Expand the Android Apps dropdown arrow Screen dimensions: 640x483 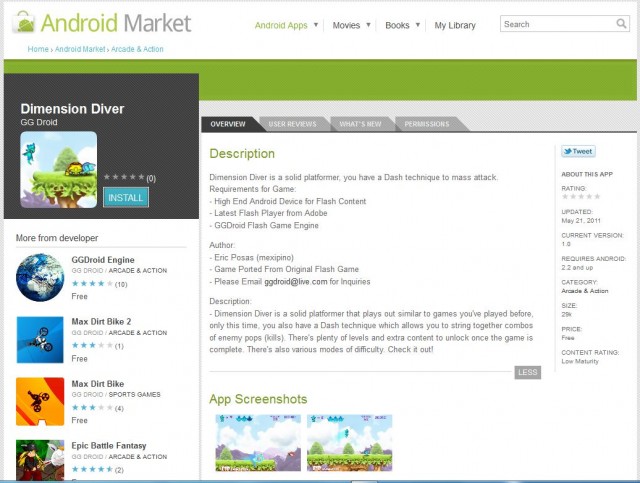(x=316, y=25)
